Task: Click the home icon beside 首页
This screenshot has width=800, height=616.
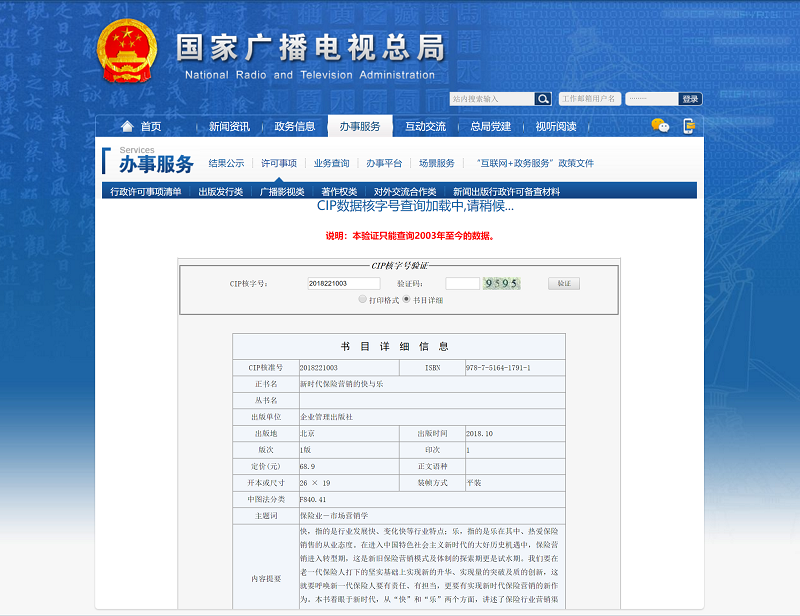Action: click(x=127, y=127)
